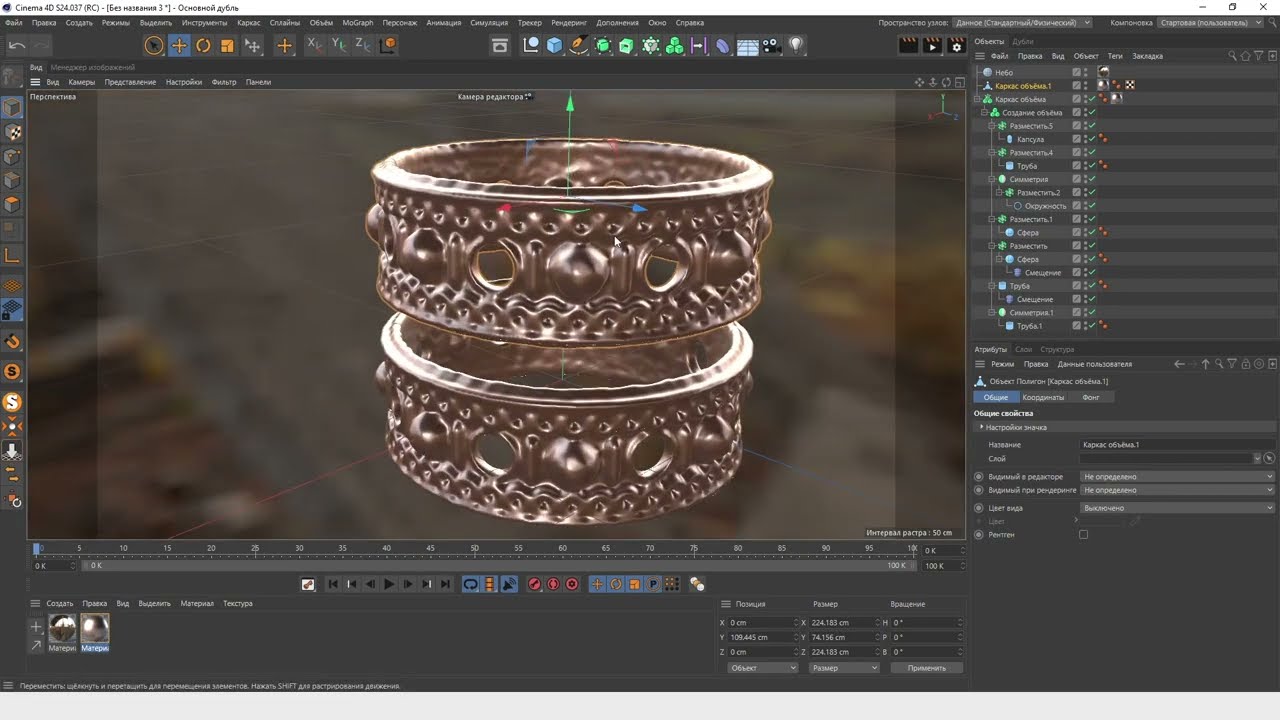
Task: Activate the Rotate tool in the top toolbar
Action: tap(203, 45)
